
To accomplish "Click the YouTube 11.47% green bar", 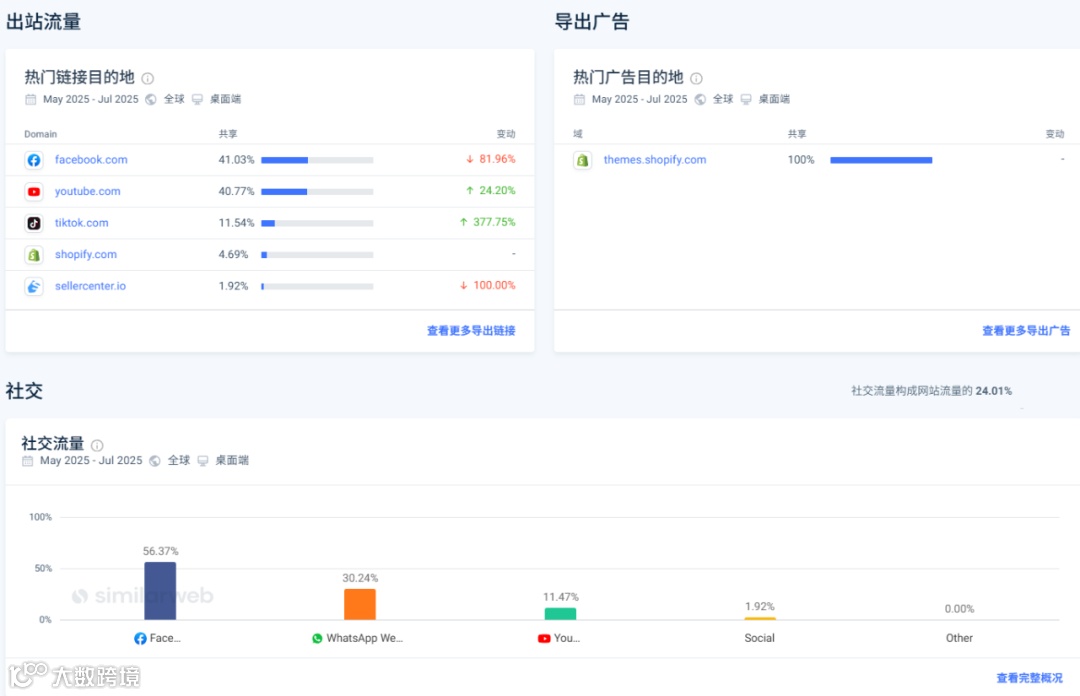I will click(560, 614).
